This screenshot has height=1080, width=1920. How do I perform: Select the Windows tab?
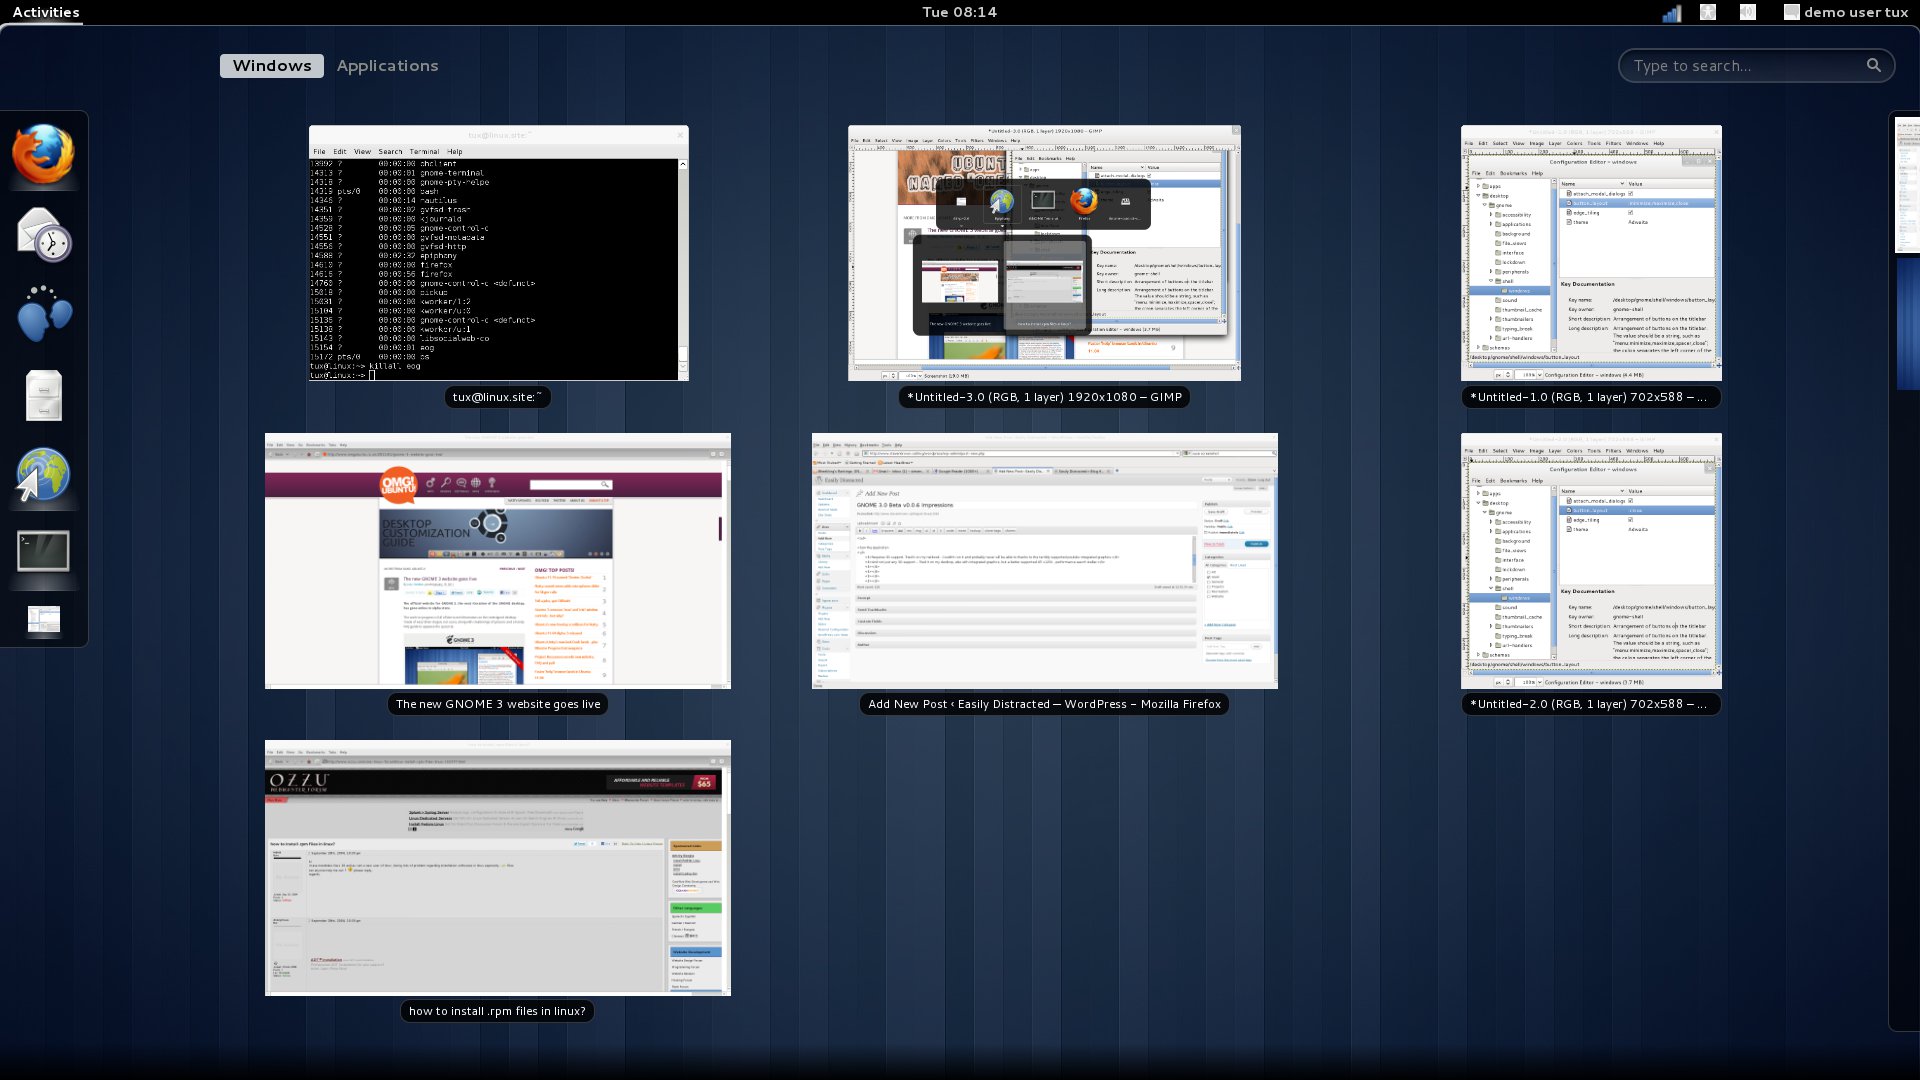pos(272,65)
